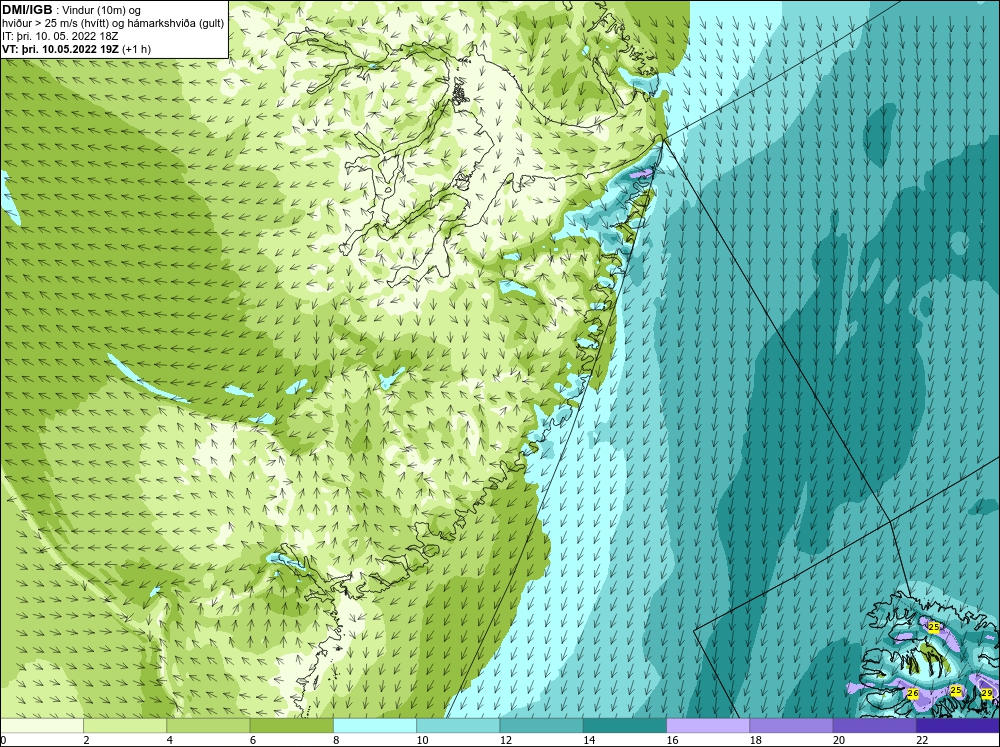Click the legend scale value 10
The width and height of the screenshot is (1000, 747).
coord(422,740)
